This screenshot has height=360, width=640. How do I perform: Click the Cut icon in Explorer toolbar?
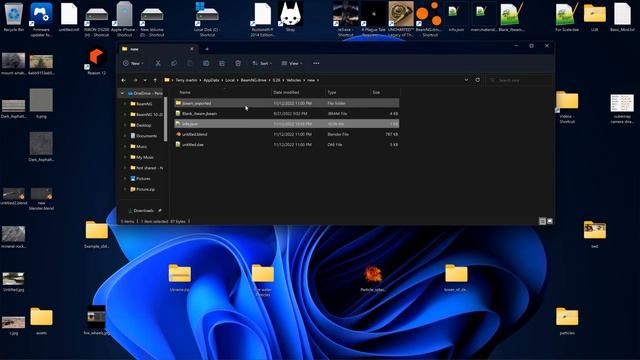[x=158, y=63]
